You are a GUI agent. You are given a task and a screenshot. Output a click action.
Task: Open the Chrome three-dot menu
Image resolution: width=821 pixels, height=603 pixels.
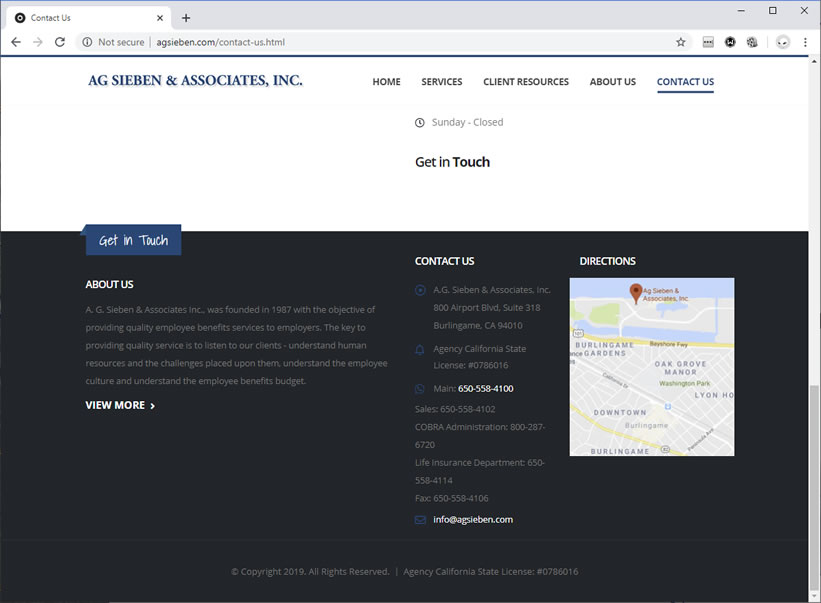pos(805,42)
